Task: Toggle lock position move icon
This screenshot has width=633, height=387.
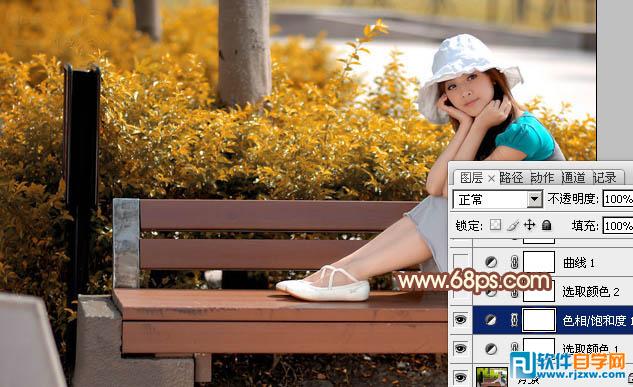Action: [529, 225]
